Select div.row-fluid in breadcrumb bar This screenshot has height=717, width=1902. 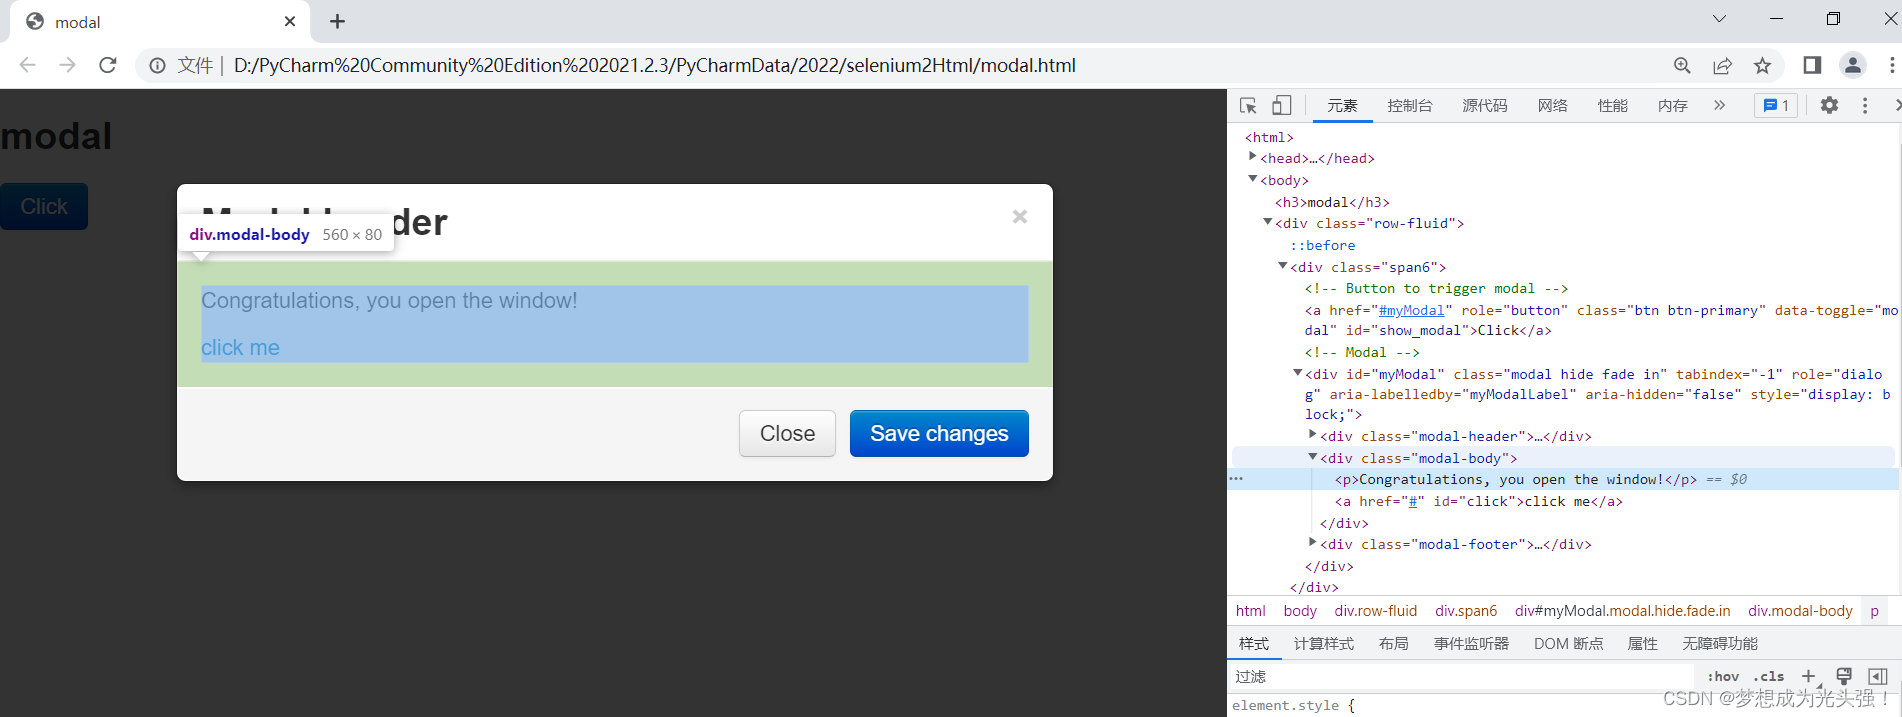[x=1376, y=611]
